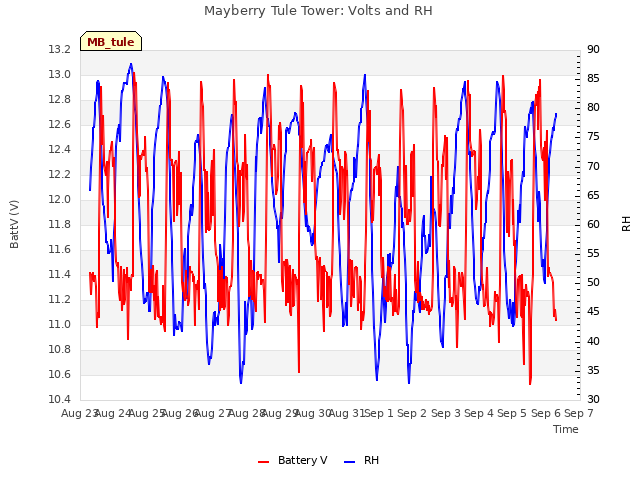The width and height of the screenshot is (640, 480).
Task: Click the Sep 1 date label
Action: (x=379, y=413)
